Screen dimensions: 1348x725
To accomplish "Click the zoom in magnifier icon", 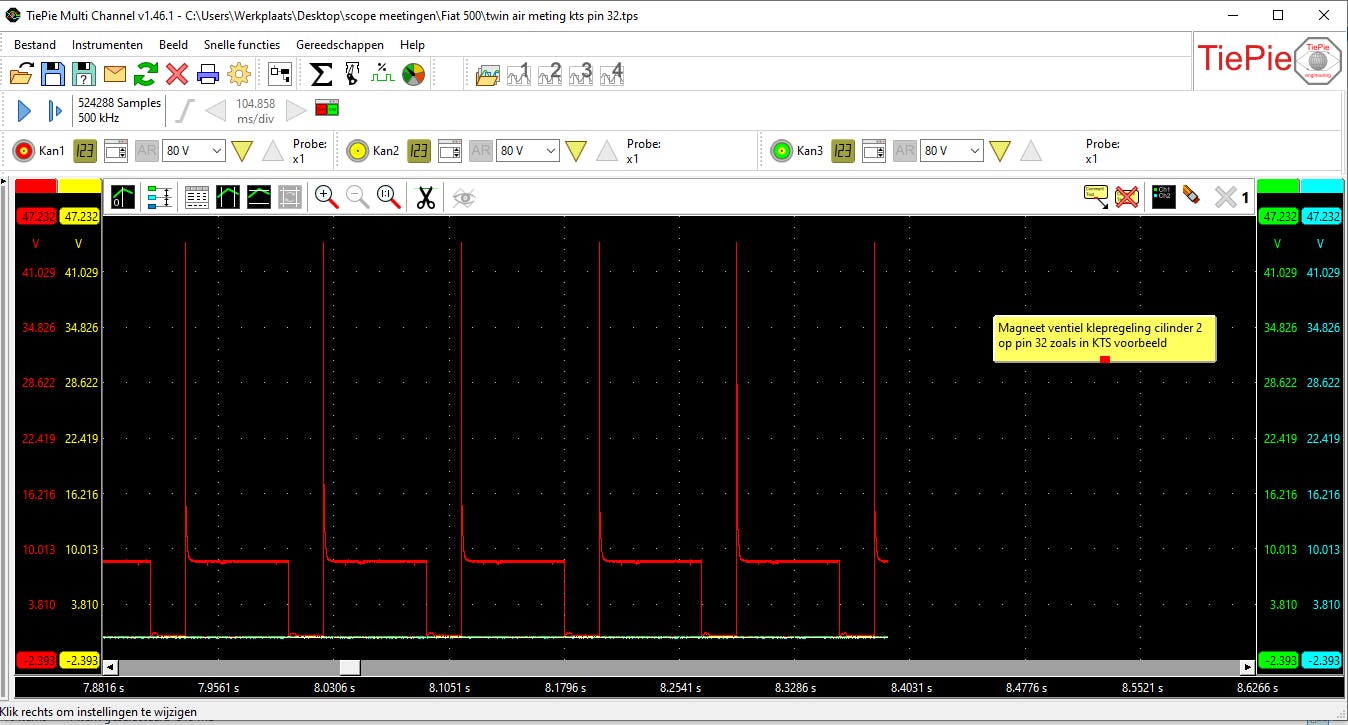I will (x=326, y=198).
